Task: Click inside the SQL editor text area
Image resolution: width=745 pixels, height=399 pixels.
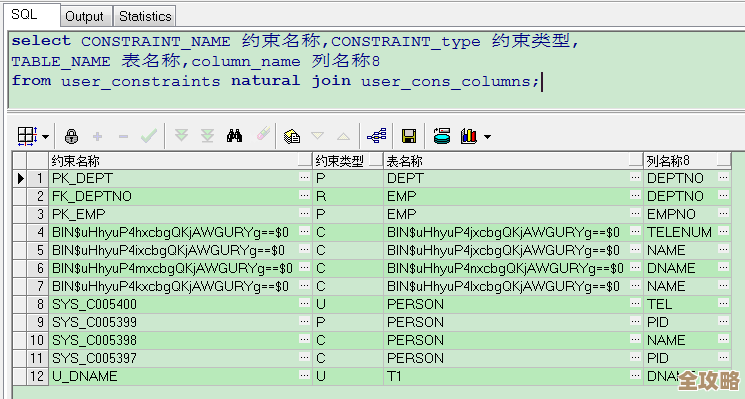Action: (376, 70)
